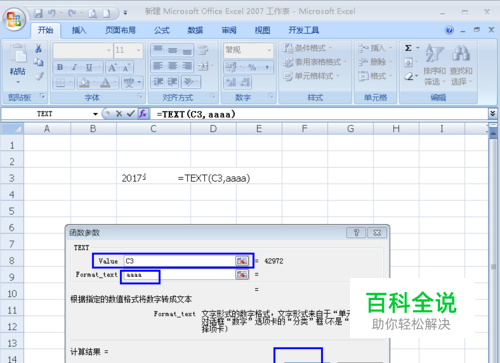Collapse dialog via Value range selector

[242, 261]
